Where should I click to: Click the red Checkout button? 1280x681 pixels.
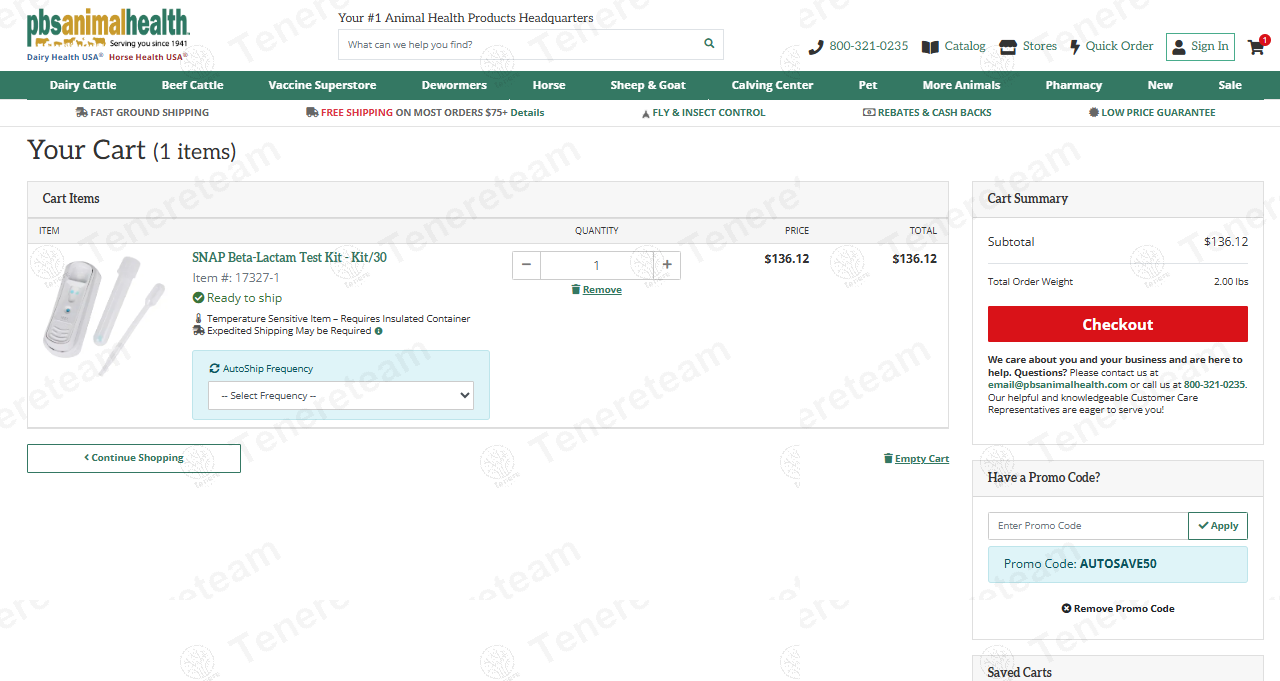pos(1118,324)
